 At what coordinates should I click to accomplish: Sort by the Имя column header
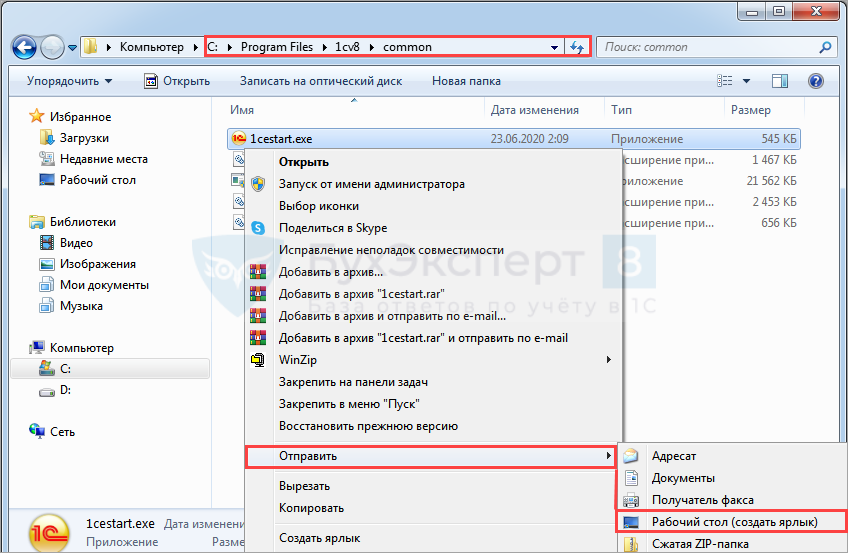[x=242, y=110]
